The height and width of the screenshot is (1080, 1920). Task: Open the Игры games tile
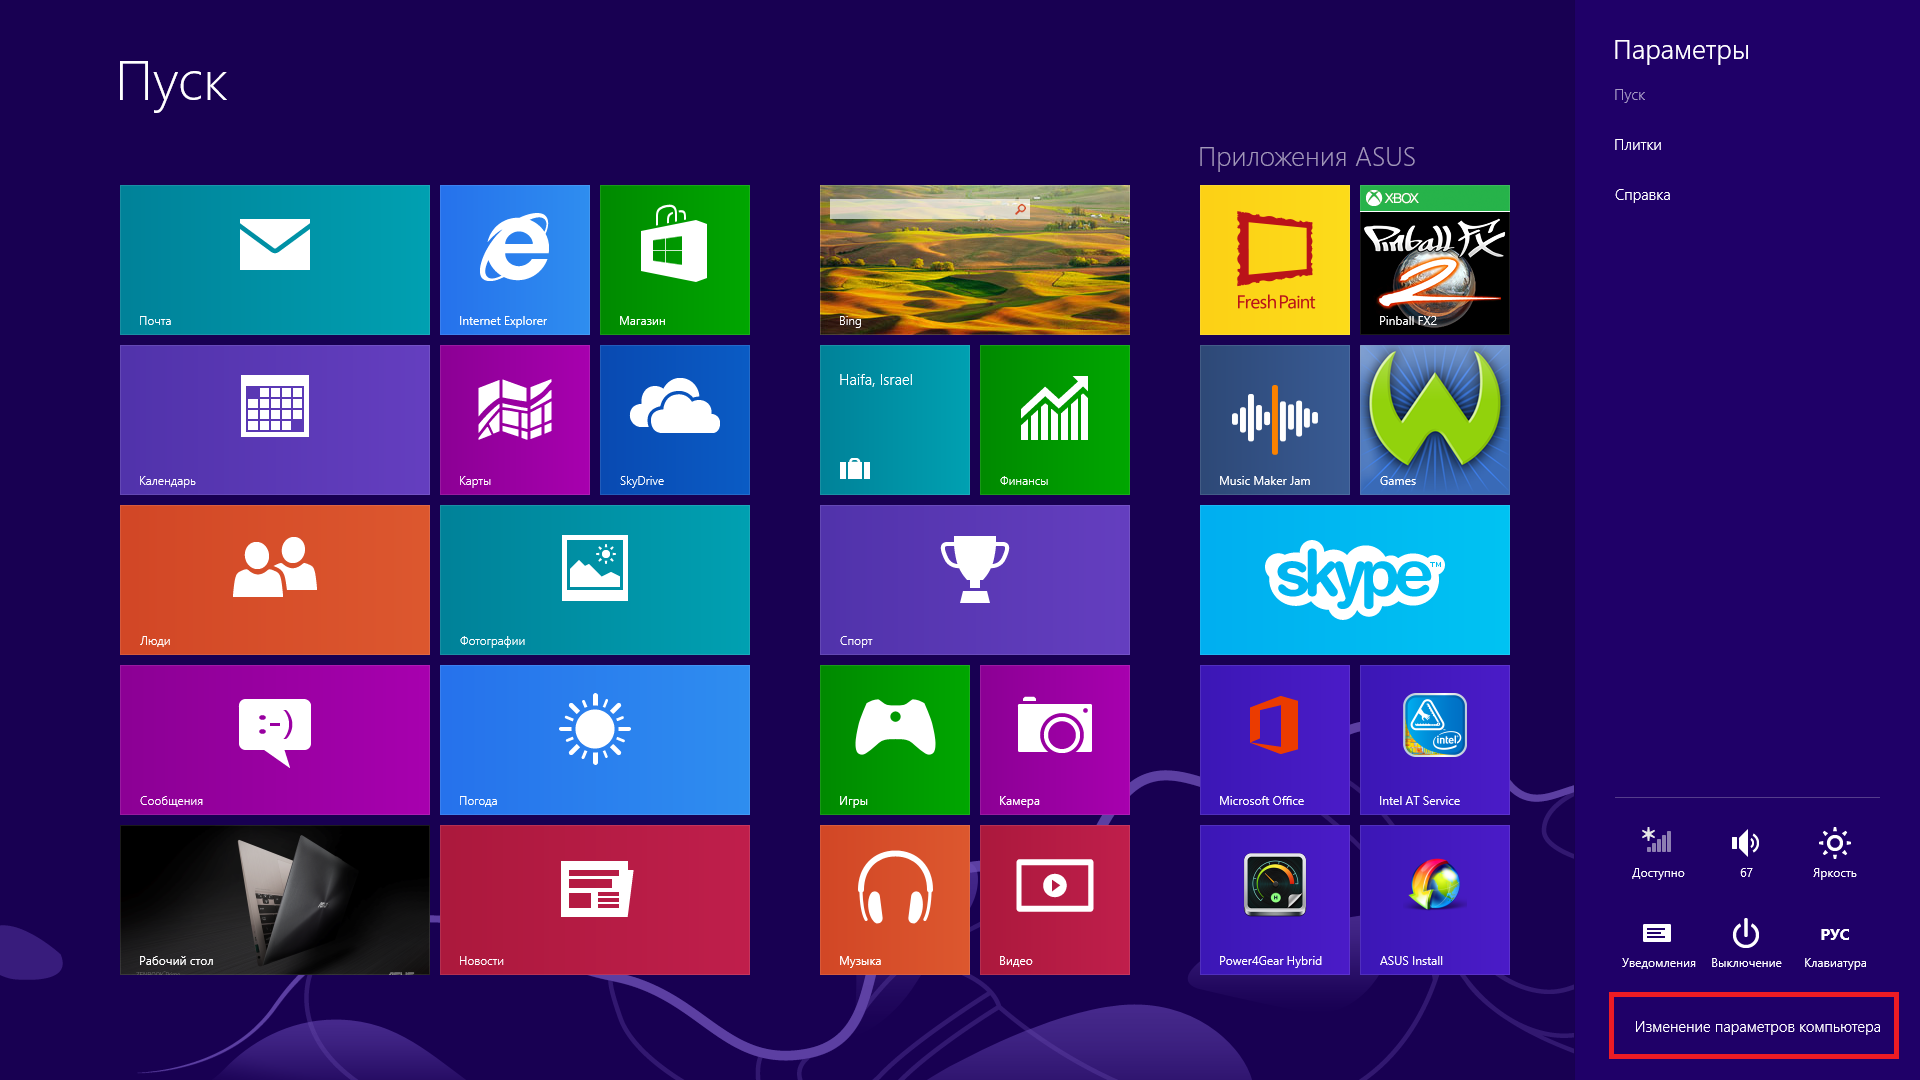point(895,740)
